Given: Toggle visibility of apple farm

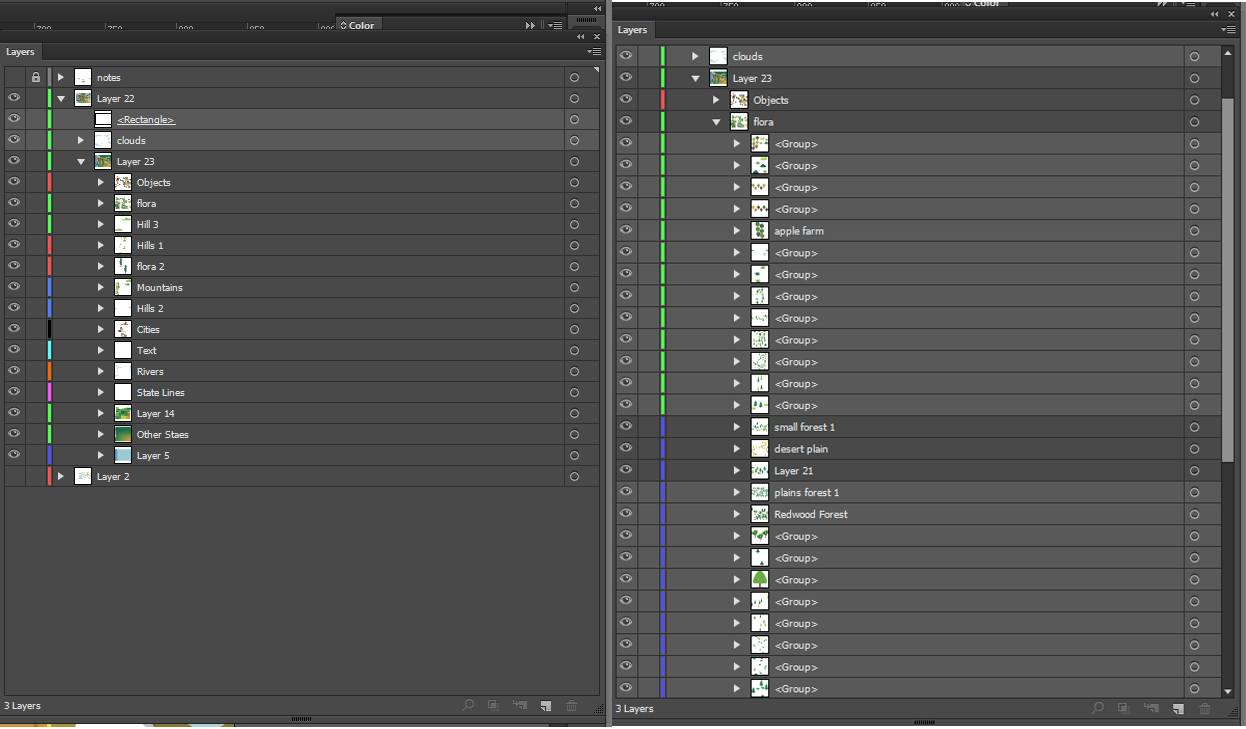Looking at the screenshot, I should click(x=626, y=231).
